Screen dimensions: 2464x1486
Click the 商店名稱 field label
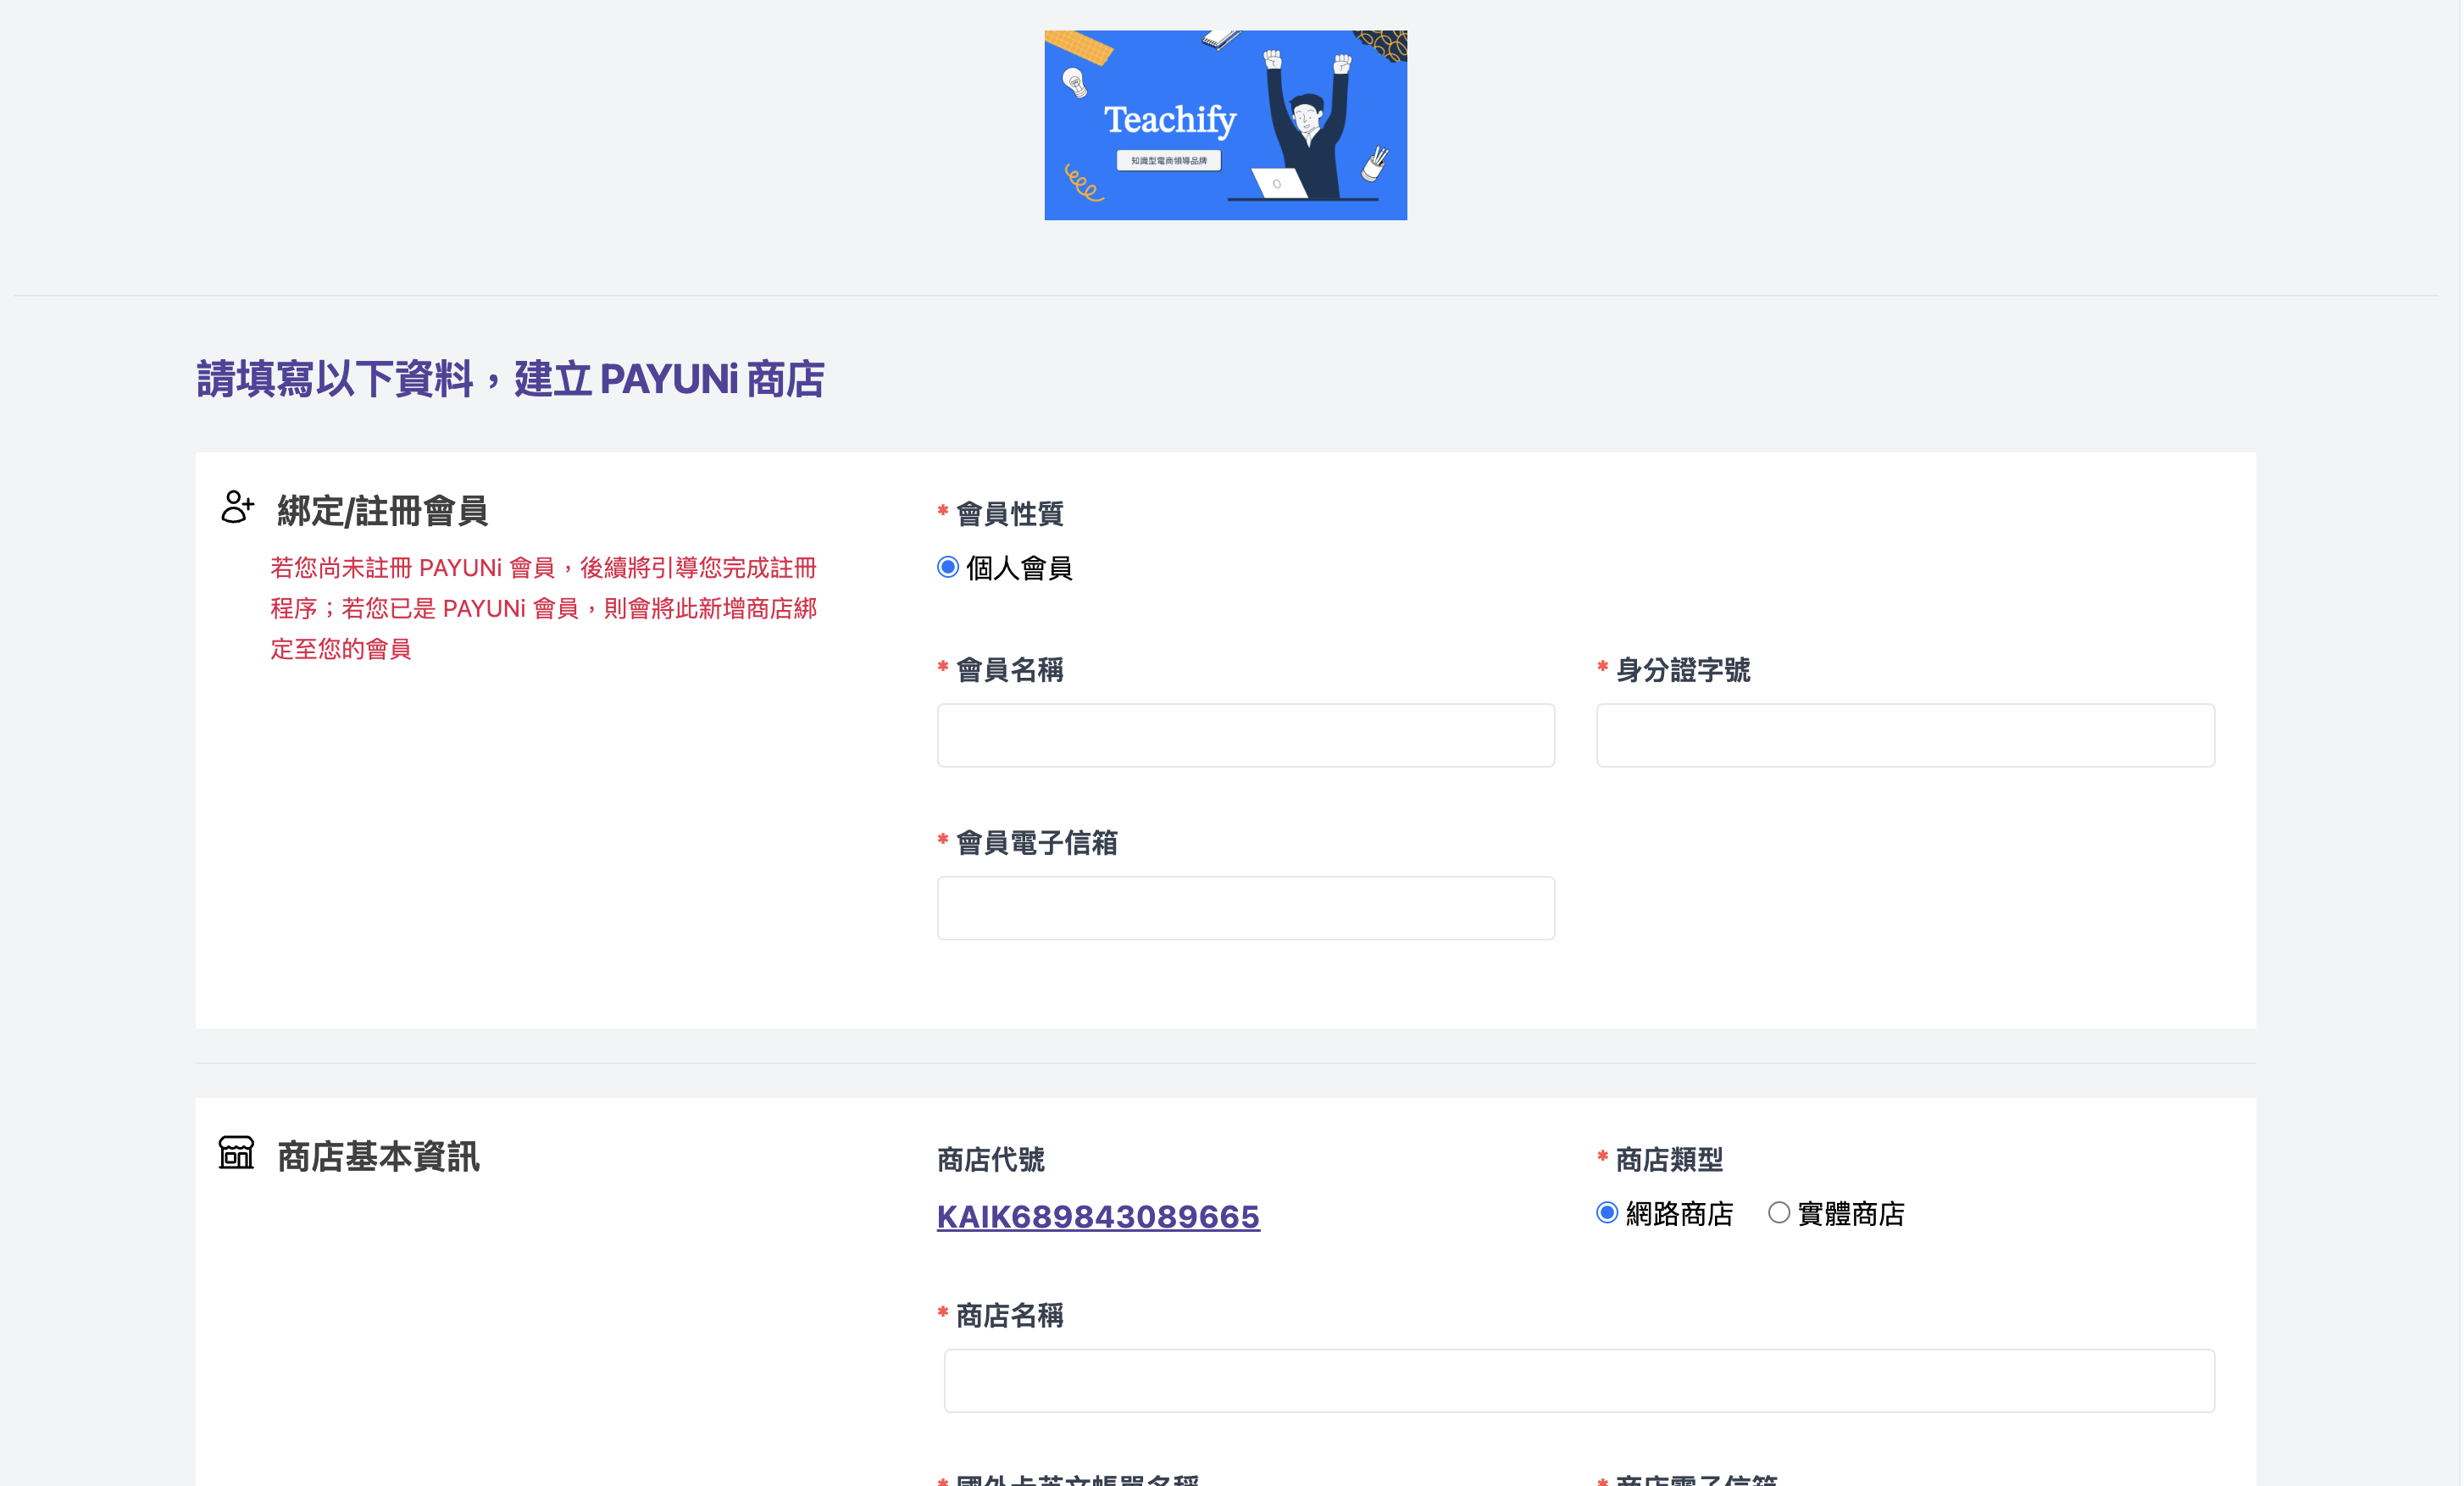1009,1316
